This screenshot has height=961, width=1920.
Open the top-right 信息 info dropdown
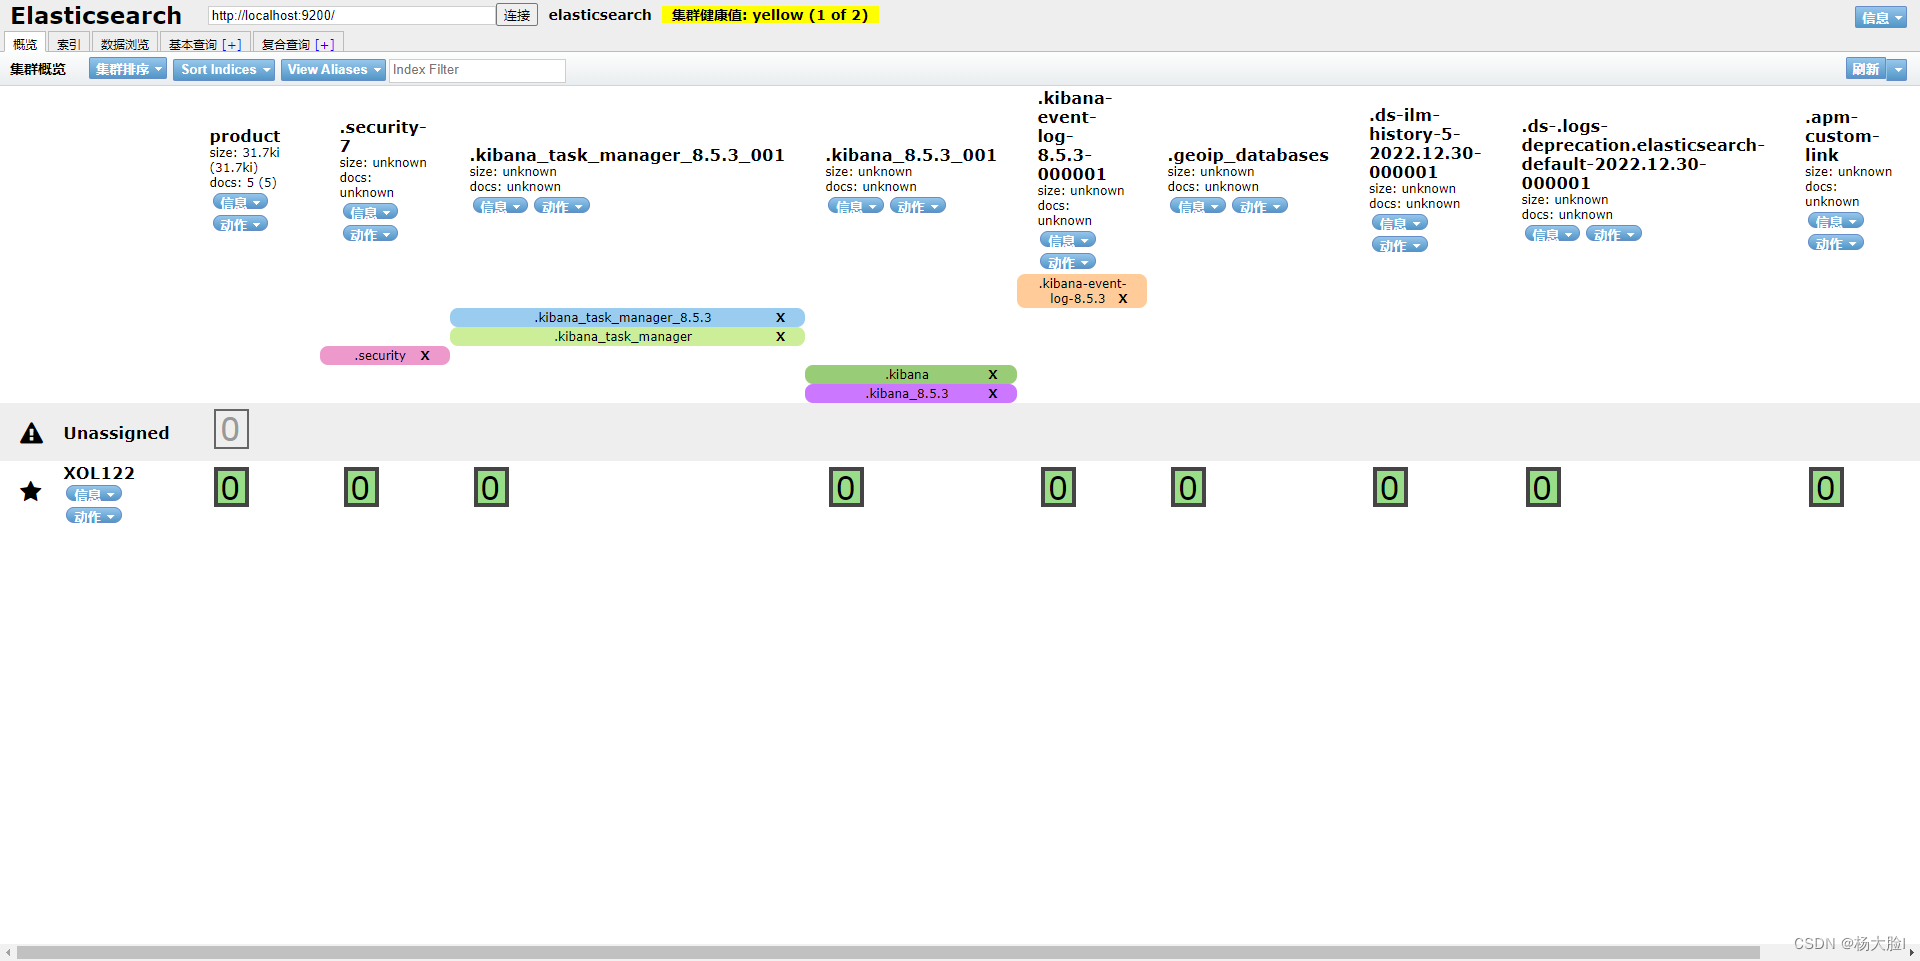(x=1881, y=17)
